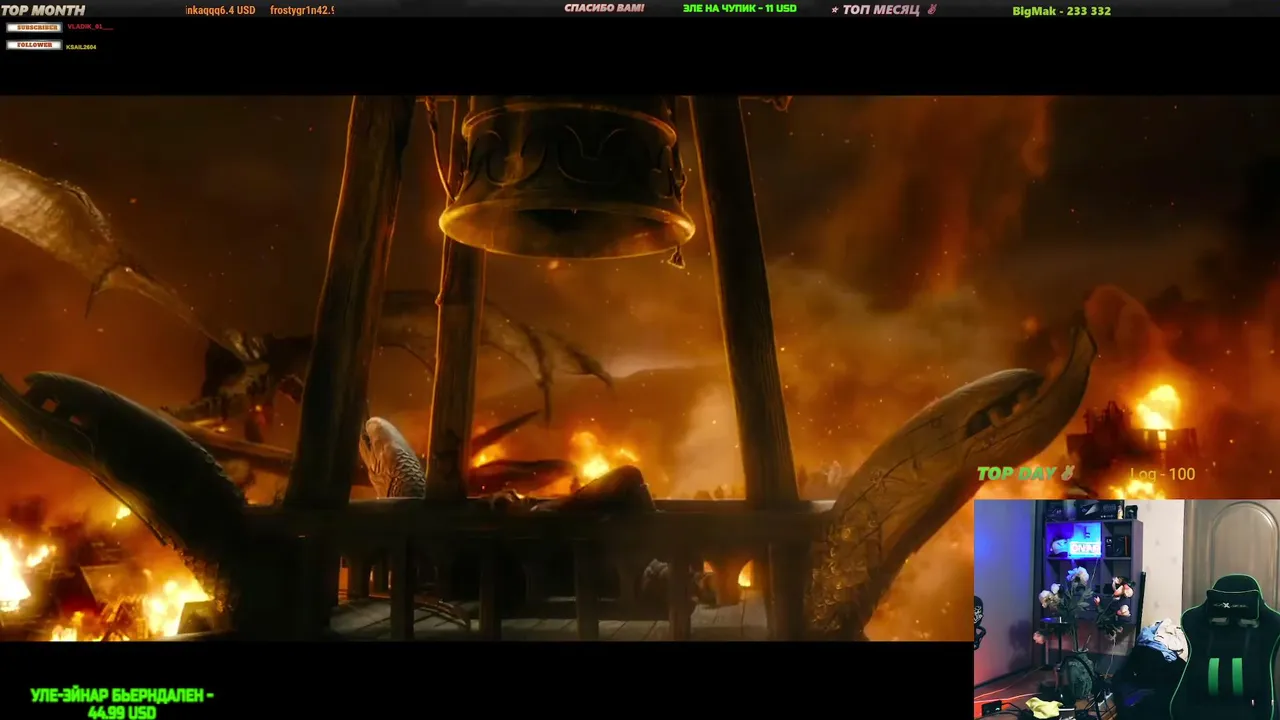
Task: Click the SUBSCRIBER badge label
Action: [x=34, y=27]
